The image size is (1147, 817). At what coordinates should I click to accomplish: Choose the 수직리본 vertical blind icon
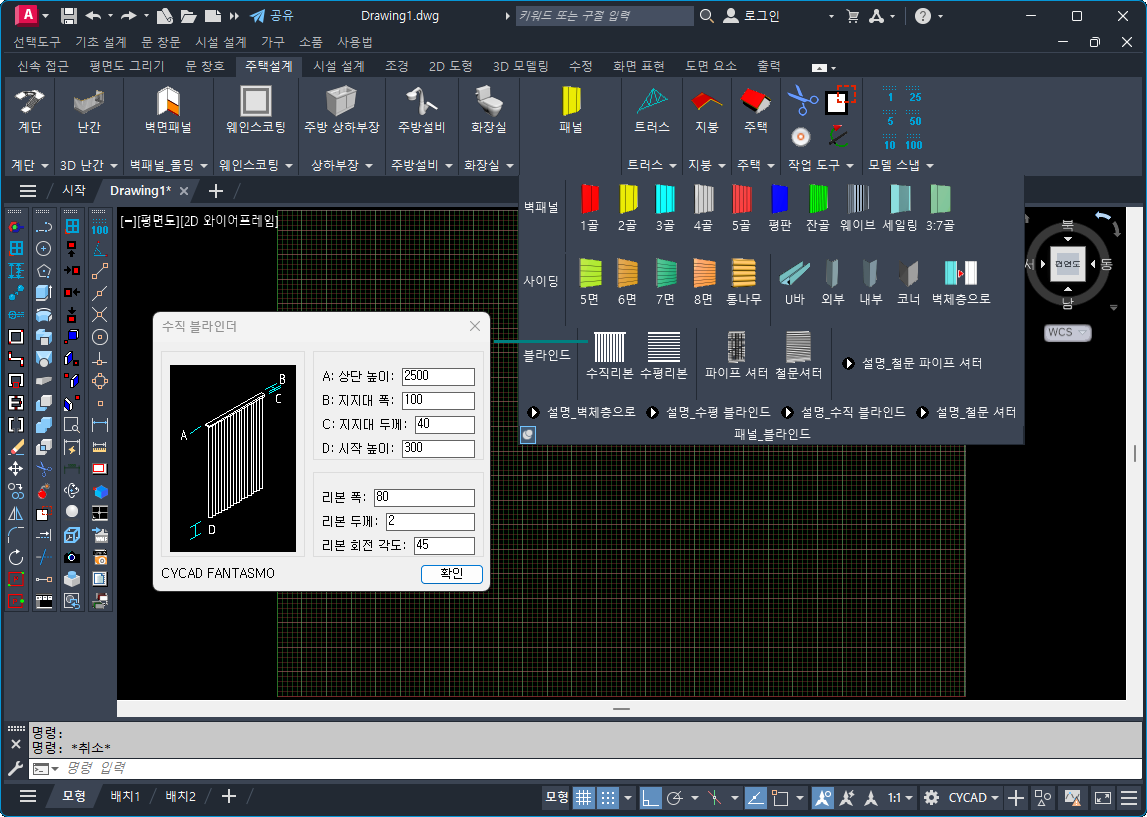(609, 348)
